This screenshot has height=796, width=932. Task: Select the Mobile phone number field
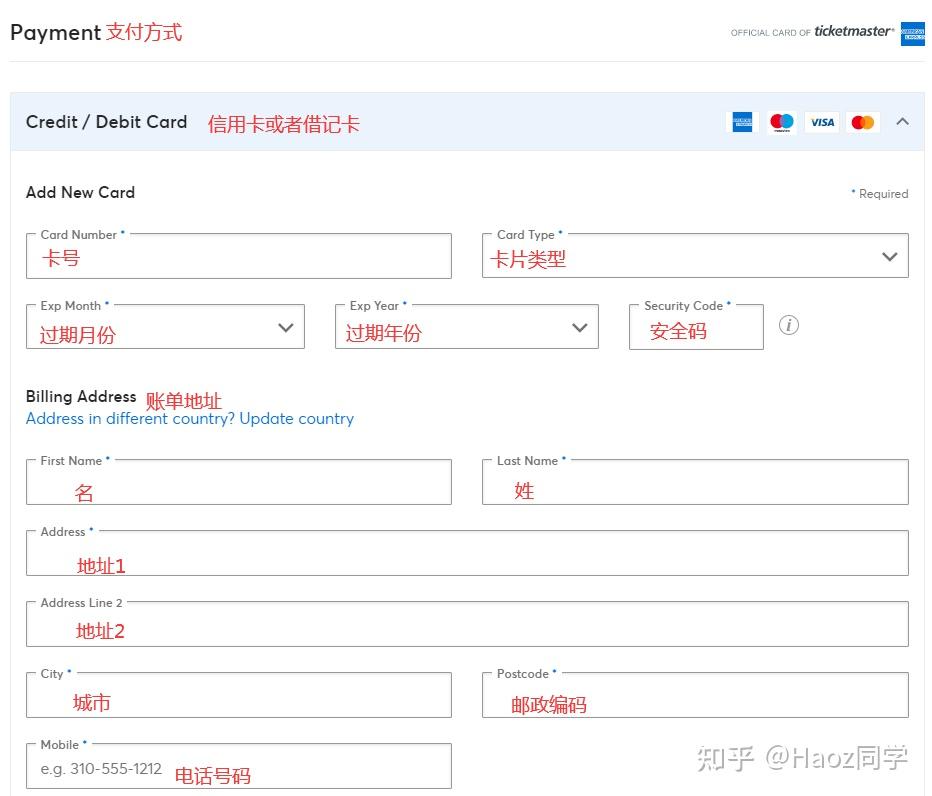(238, 766)
